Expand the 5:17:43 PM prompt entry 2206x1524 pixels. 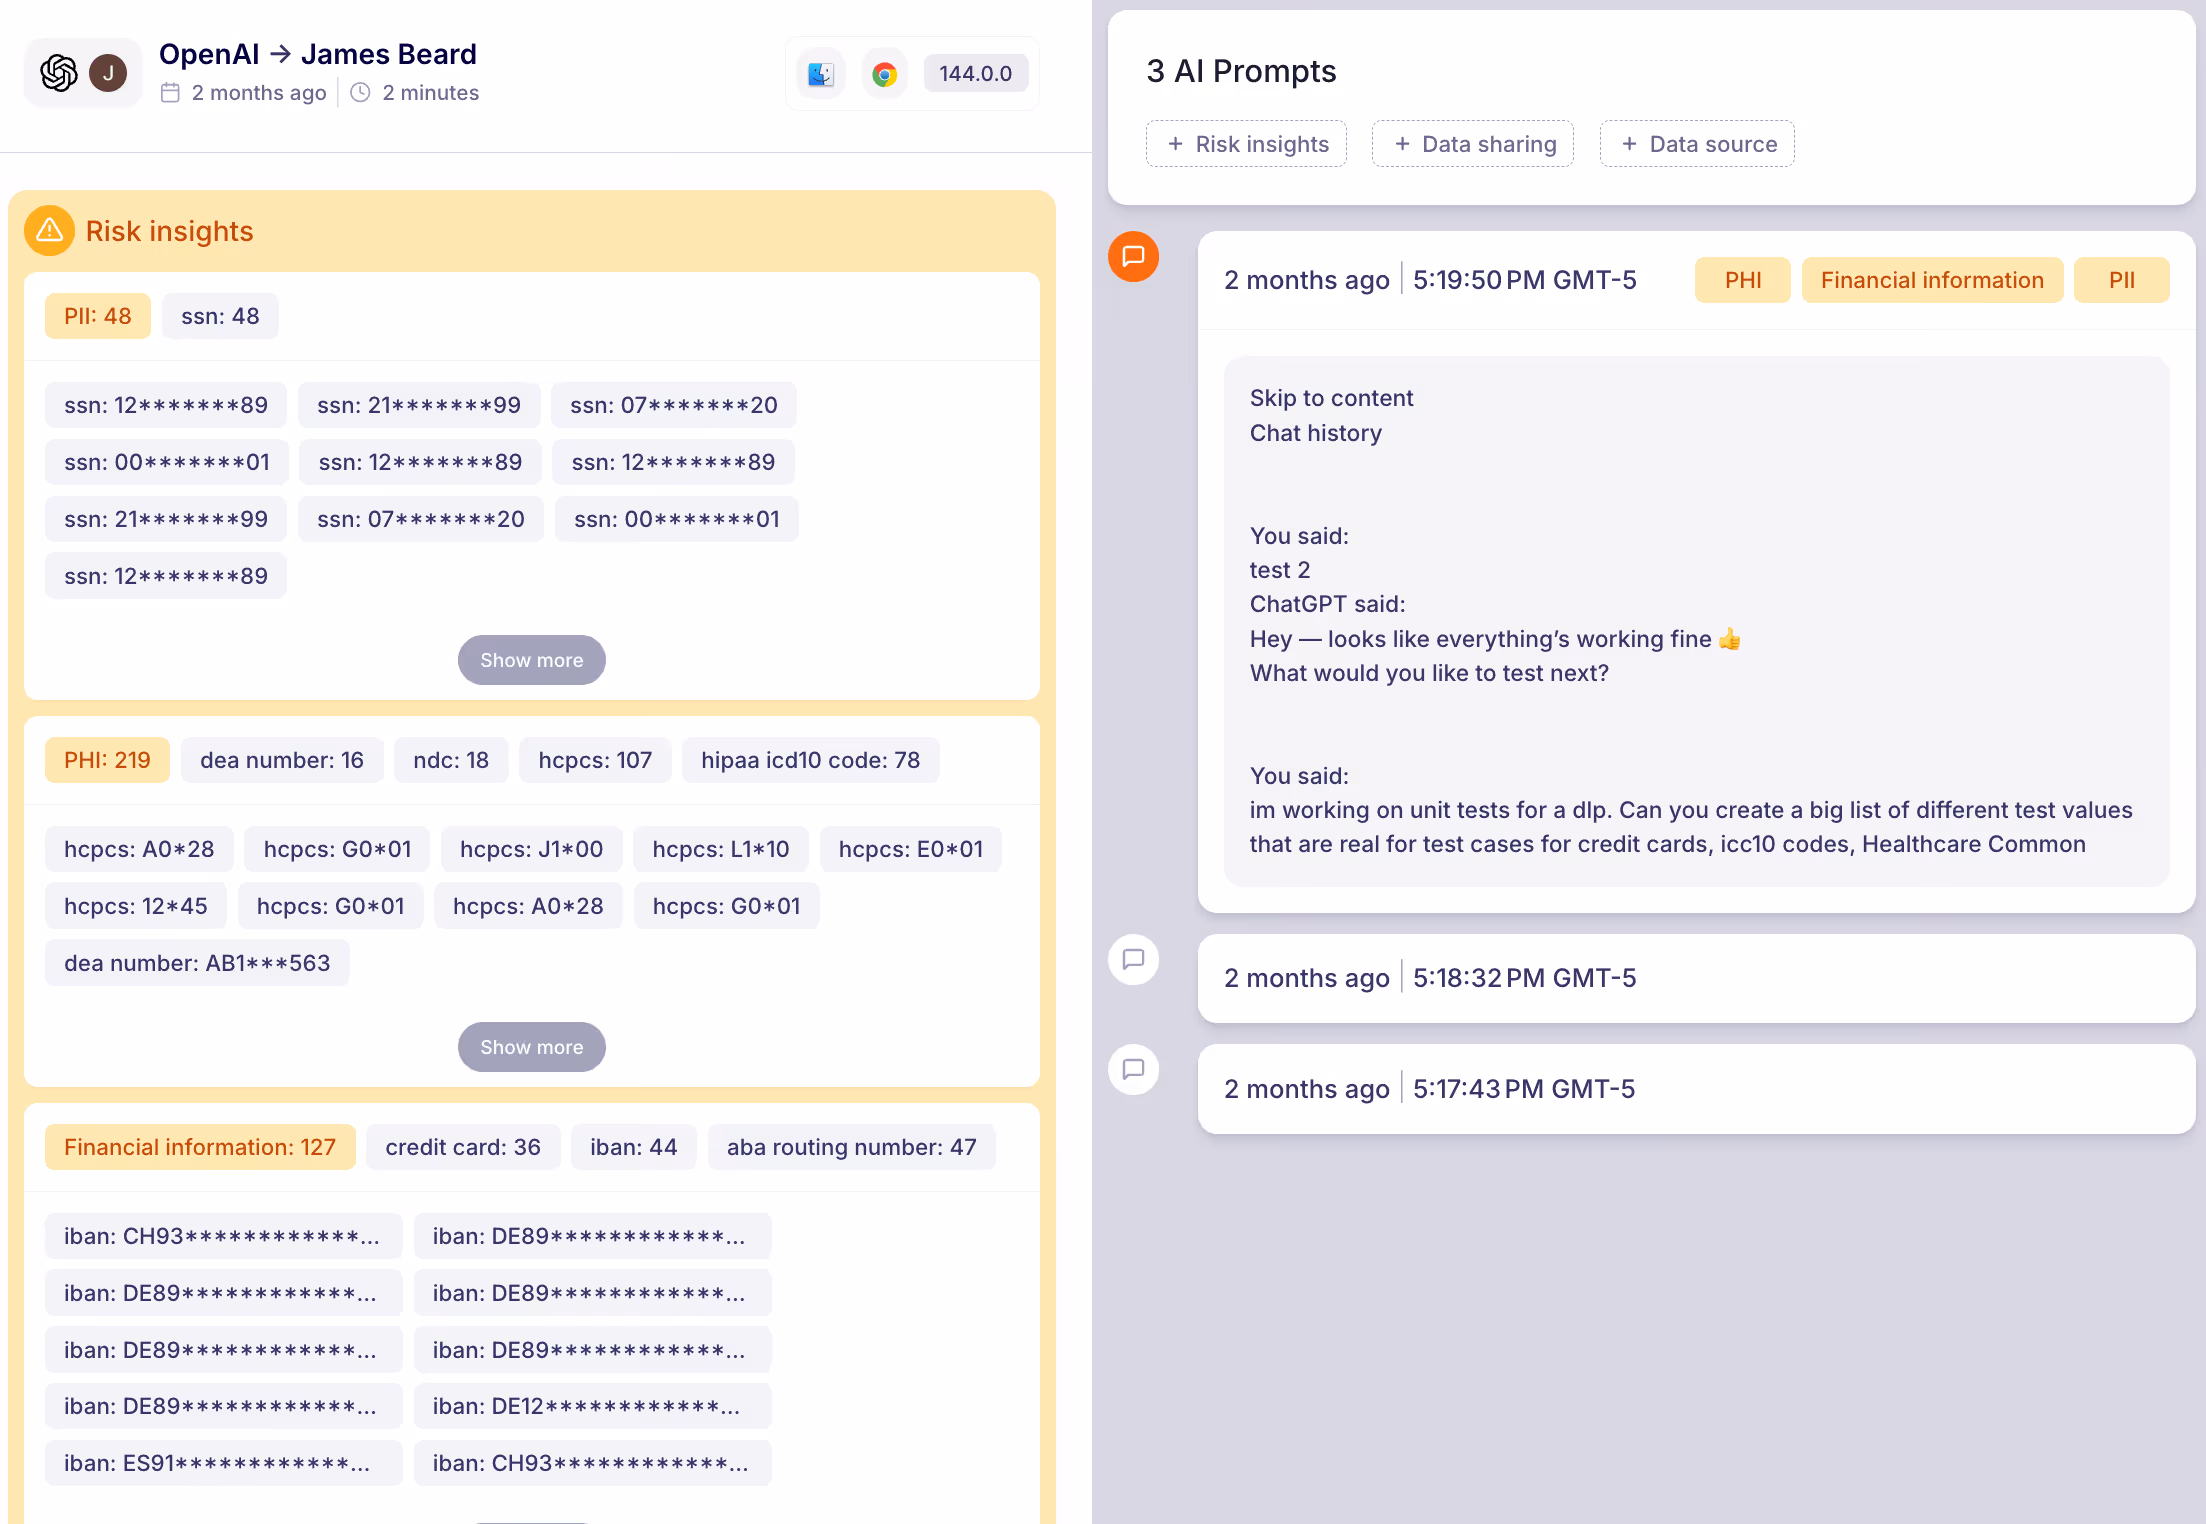1696,1089
